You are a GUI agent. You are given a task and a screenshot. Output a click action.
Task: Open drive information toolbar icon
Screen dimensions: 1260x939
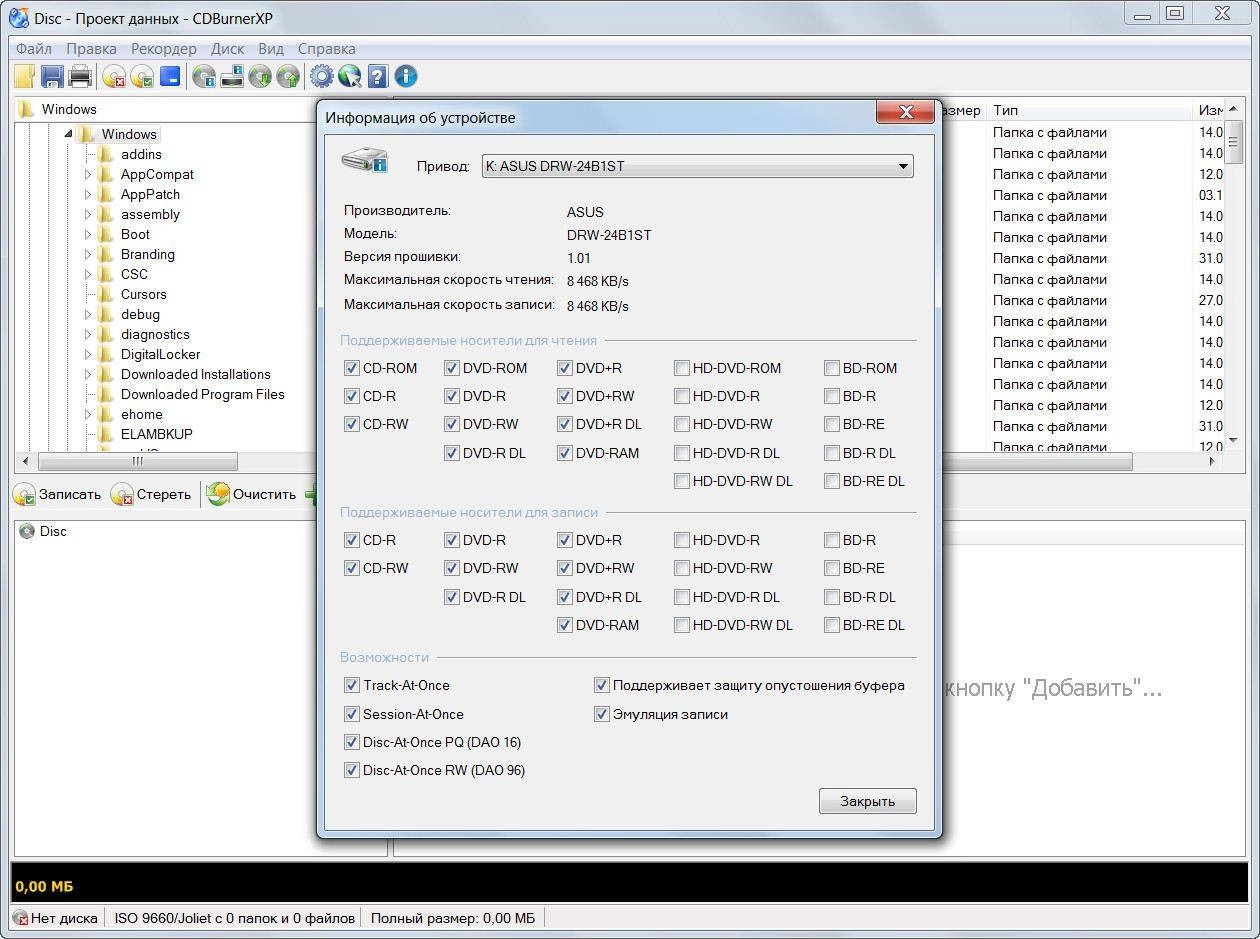click(232, 76)
